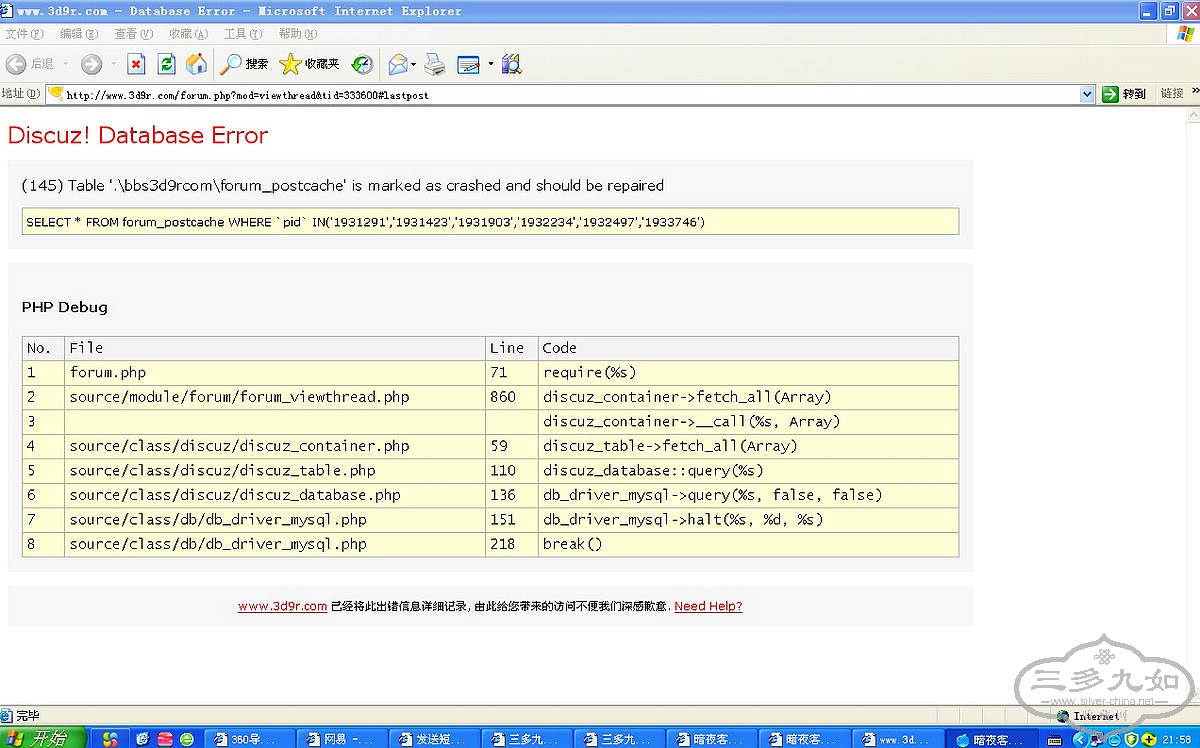This screenshot has height=748, width=1200.
Task: Follow the www.3d9r.com link
Action: click(282, 606)
